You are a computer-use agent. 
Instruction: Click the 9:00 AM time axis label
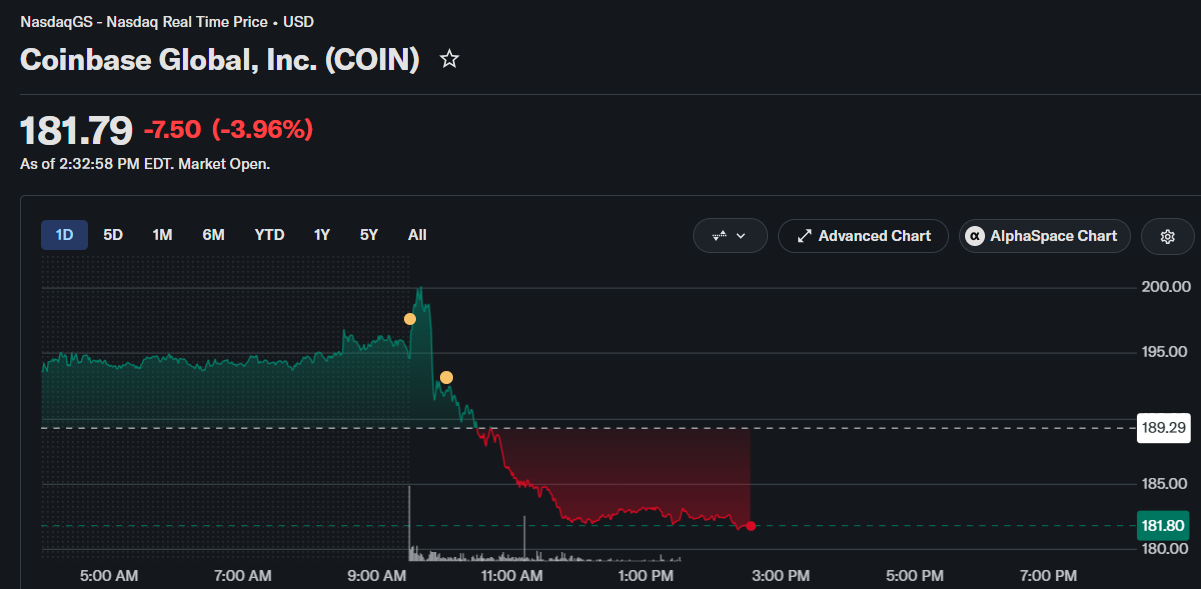coord(378,576)
